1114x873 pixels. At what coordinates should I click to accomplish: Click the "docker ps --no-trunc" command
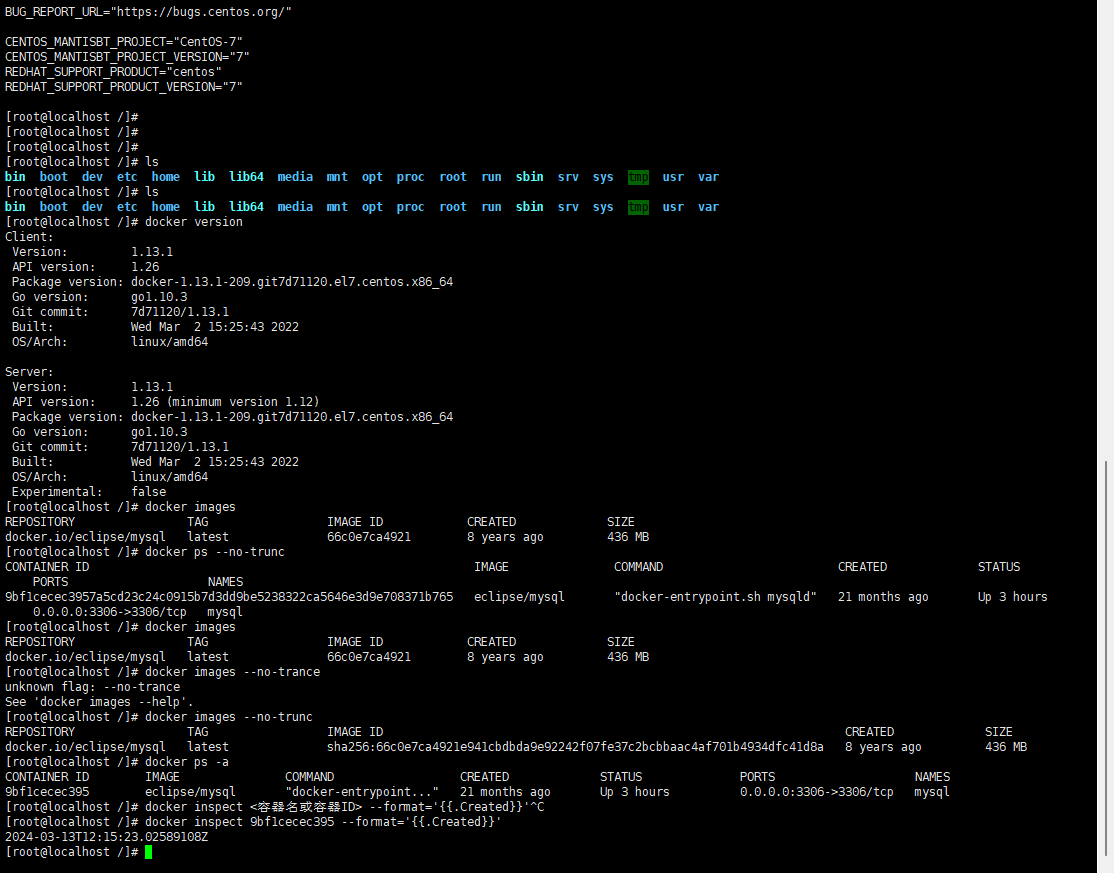point(215,552)
